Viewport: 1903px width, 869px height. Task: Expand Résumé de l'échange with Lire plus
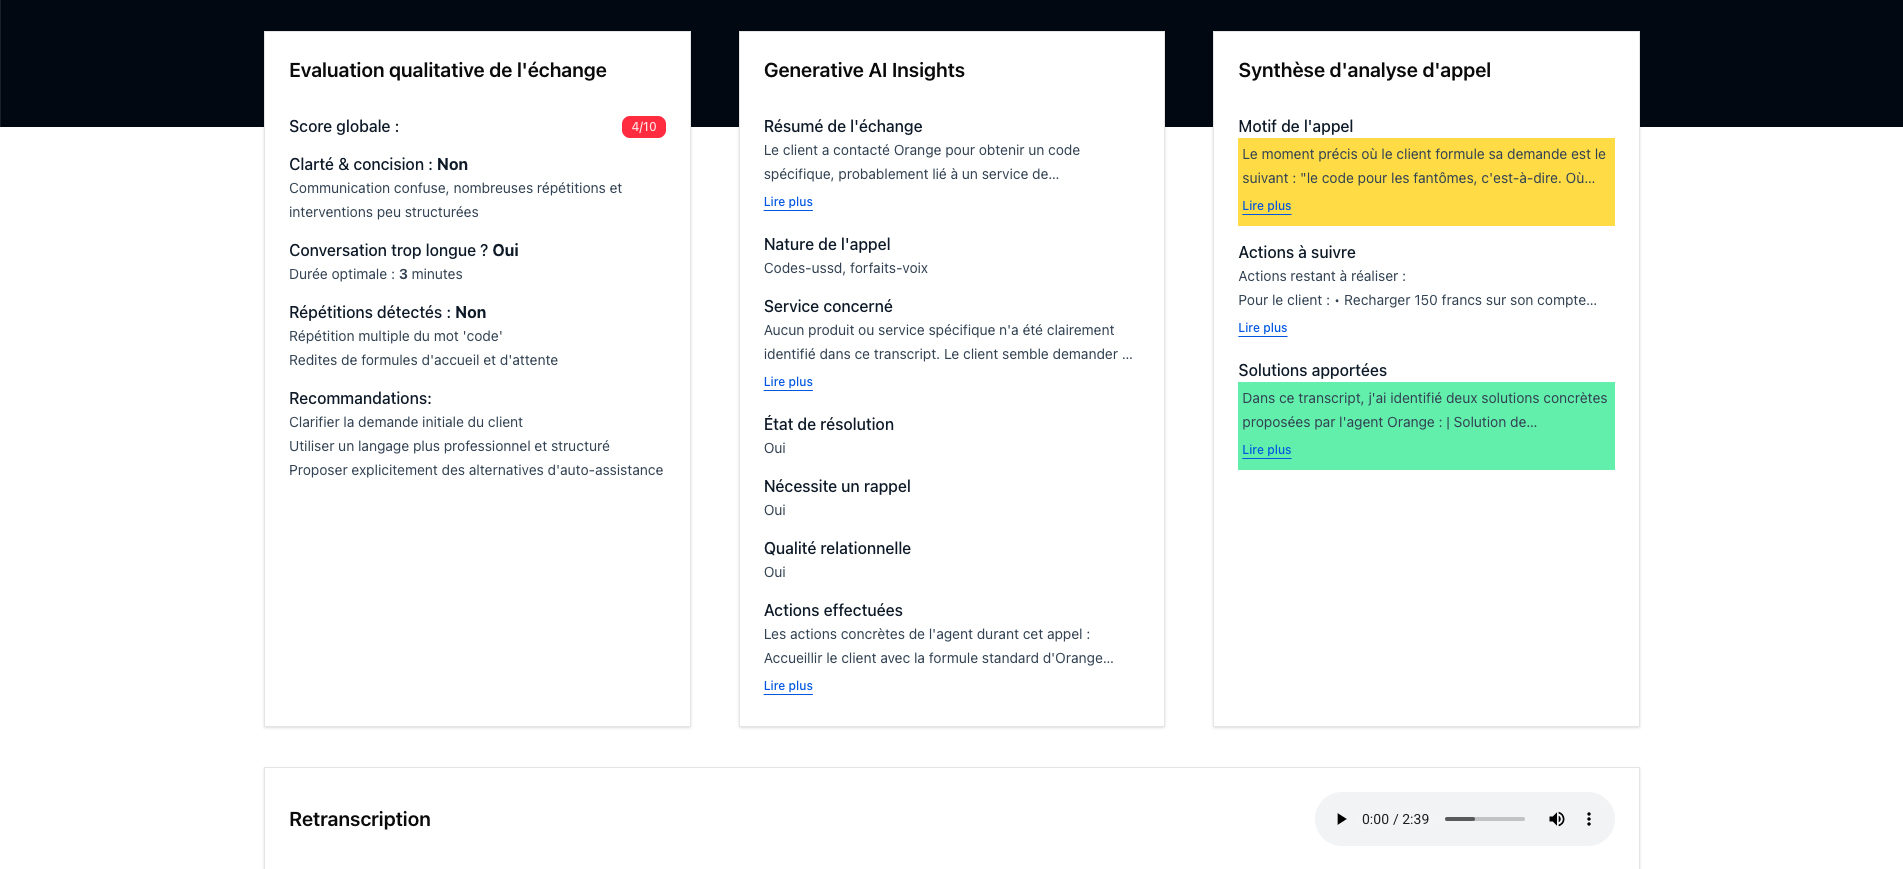click(788, 202)
